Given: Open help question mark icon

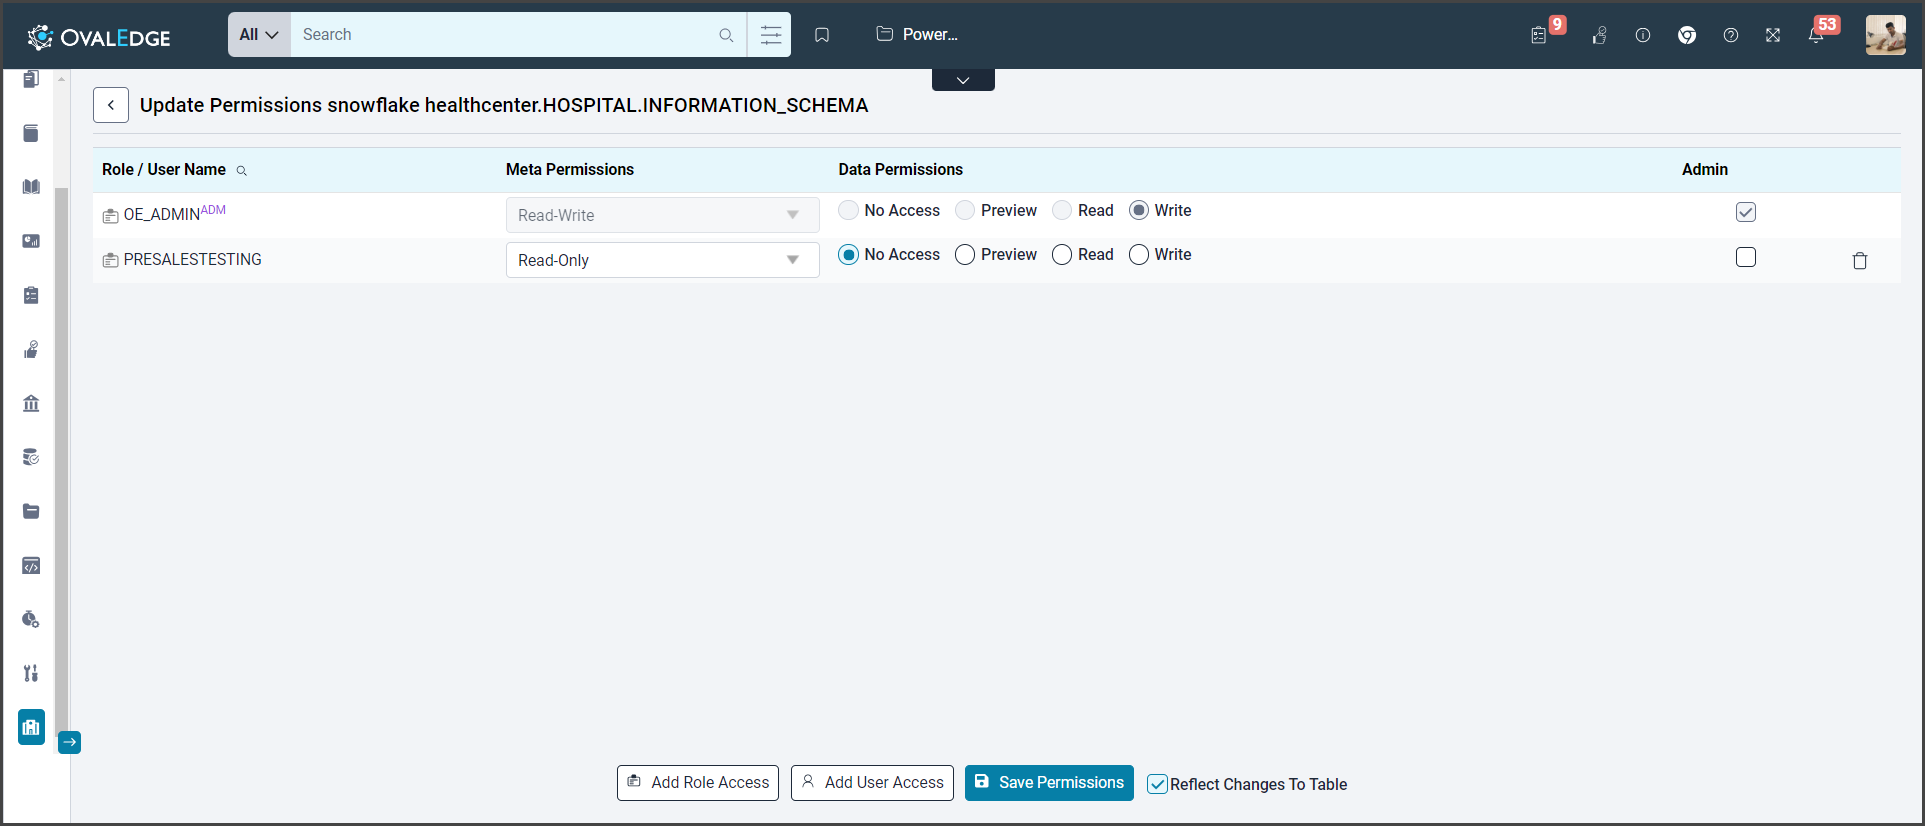Looking at the screenshot, I should [x=1731, y=35].
